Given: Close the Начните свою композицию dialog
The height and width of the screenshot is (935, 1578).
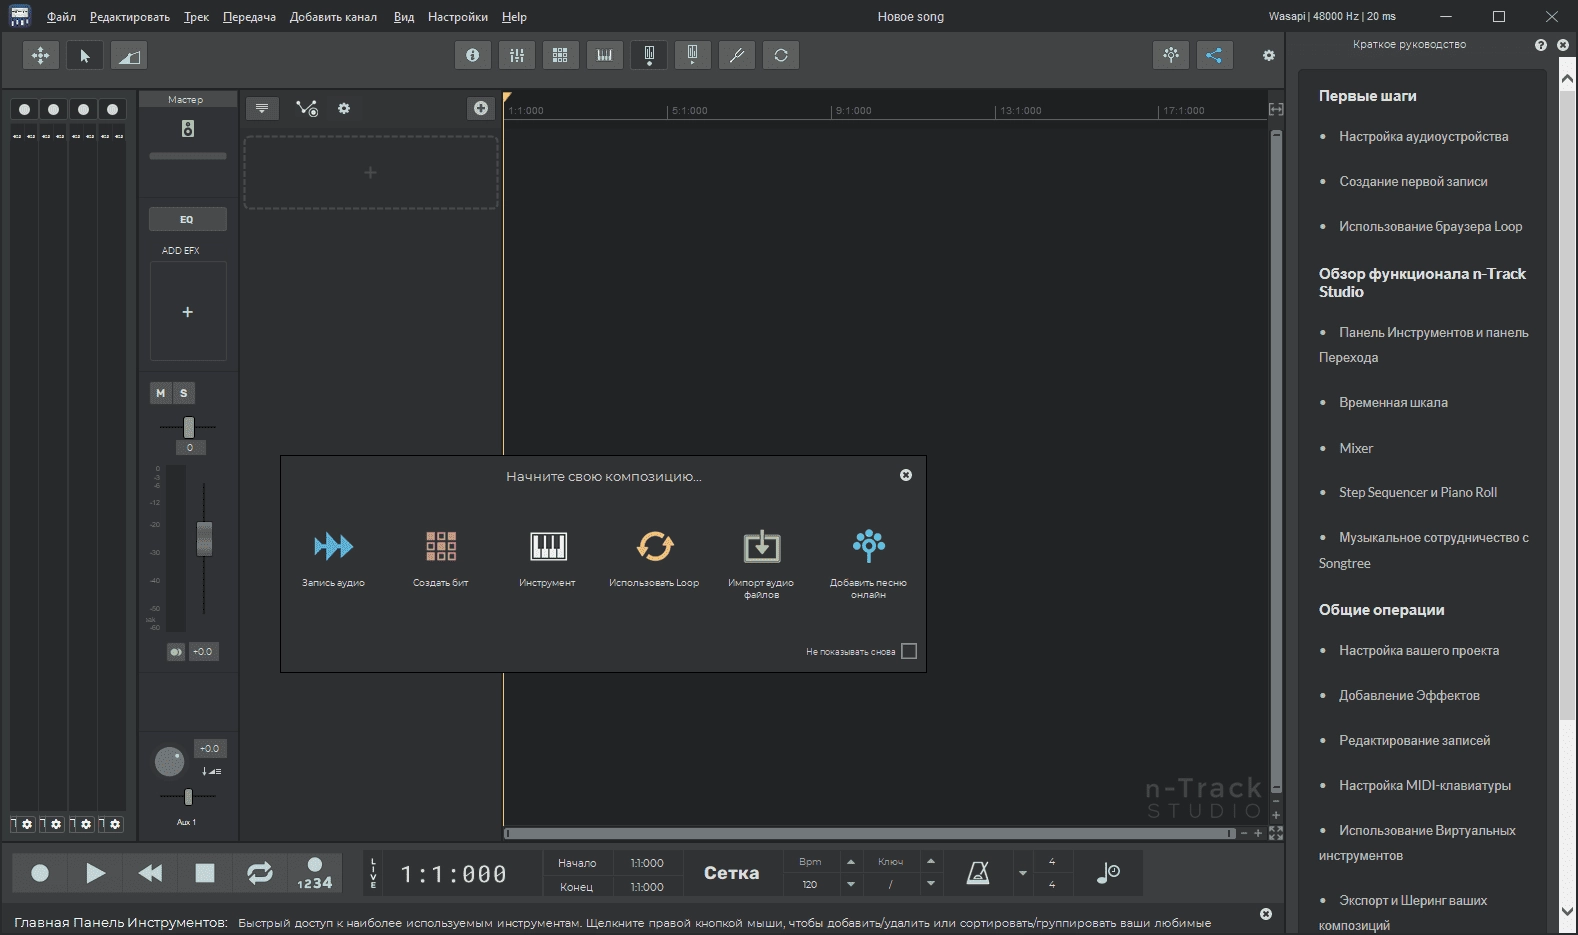Looking at the screenshot, I should (x=906, y=475).
